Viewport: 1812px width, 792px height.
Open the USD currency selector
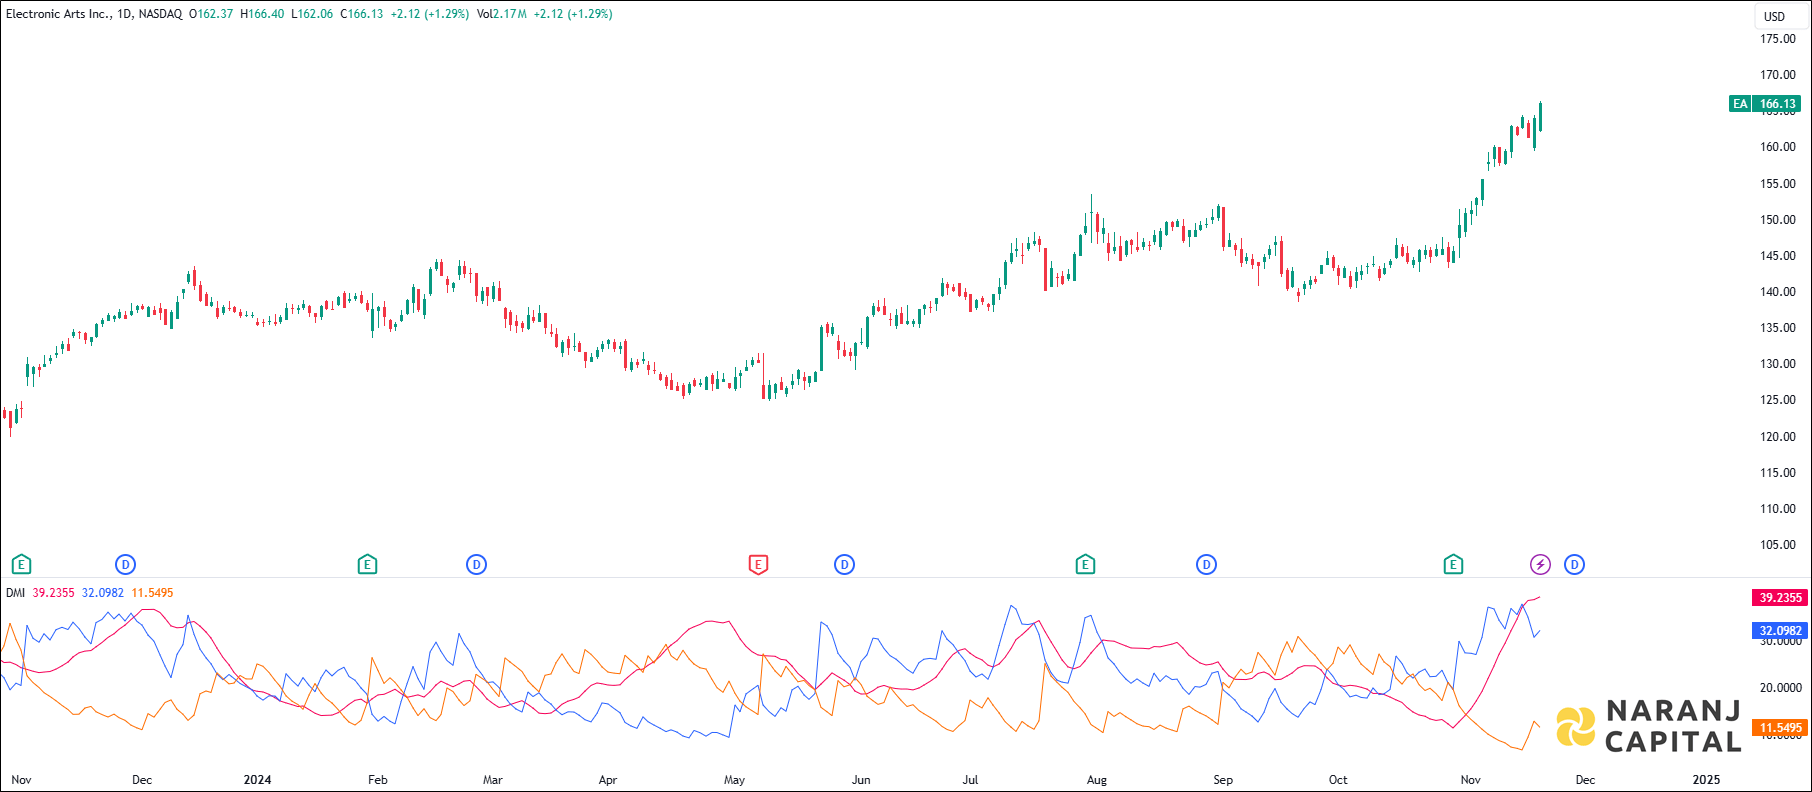pyautogui.click(x=1774, y=16)
